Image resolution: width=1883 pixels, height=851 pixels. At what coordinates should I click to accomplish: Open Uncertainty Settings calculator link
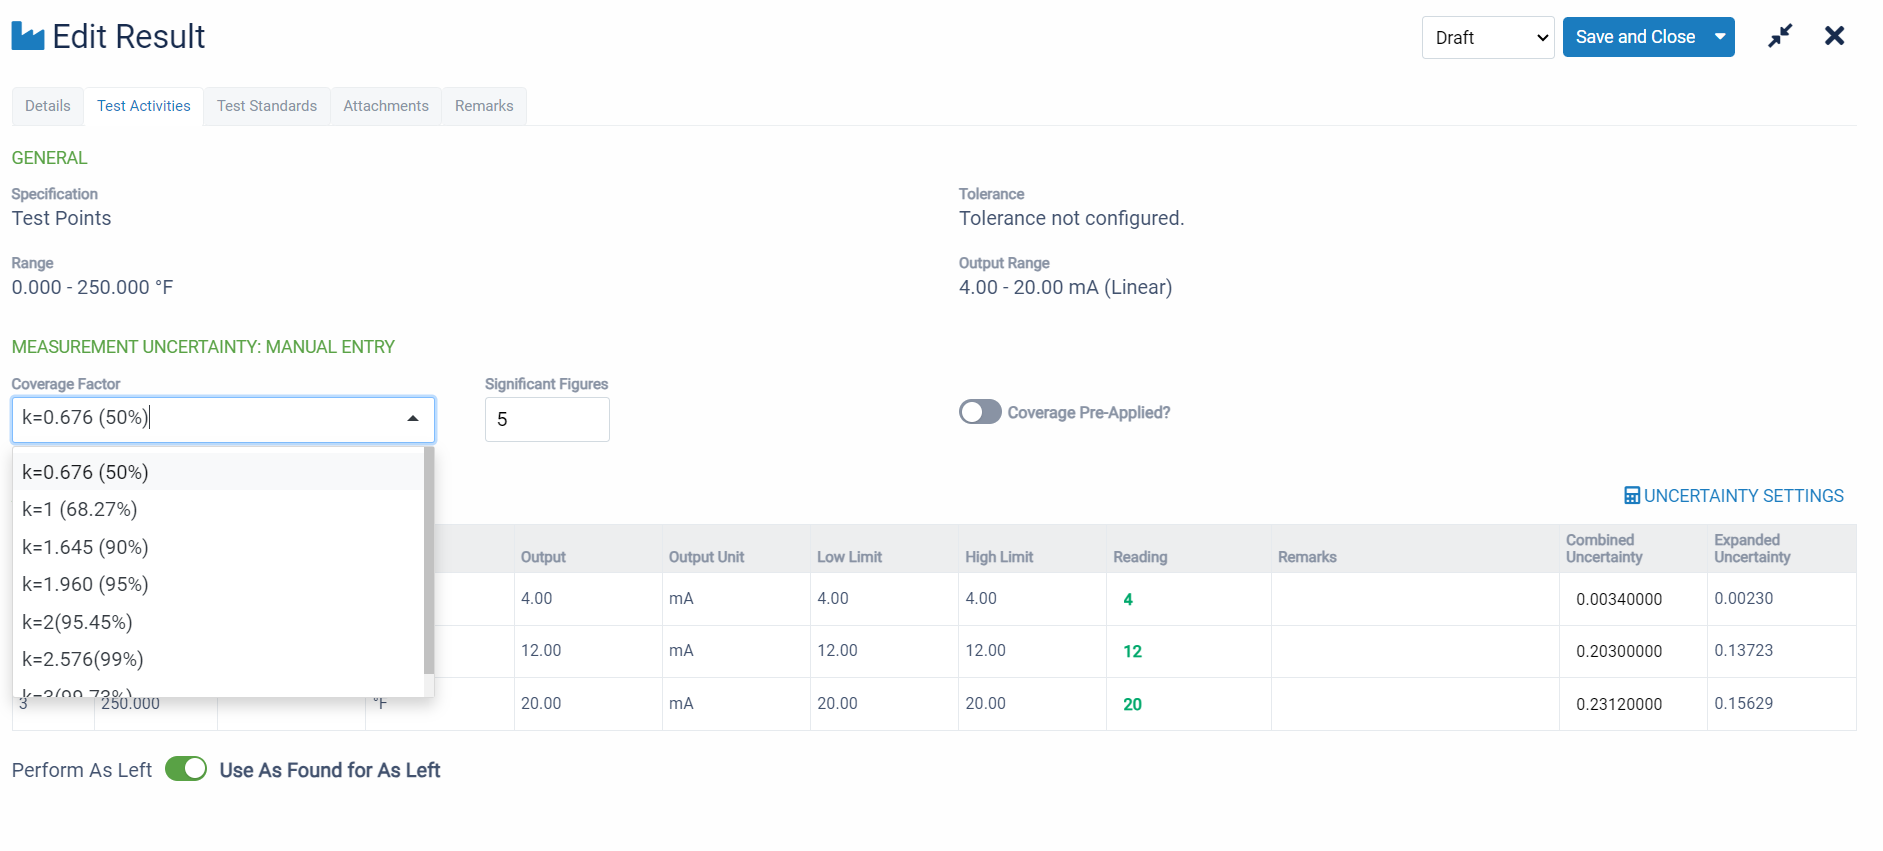pos(1733,496)
